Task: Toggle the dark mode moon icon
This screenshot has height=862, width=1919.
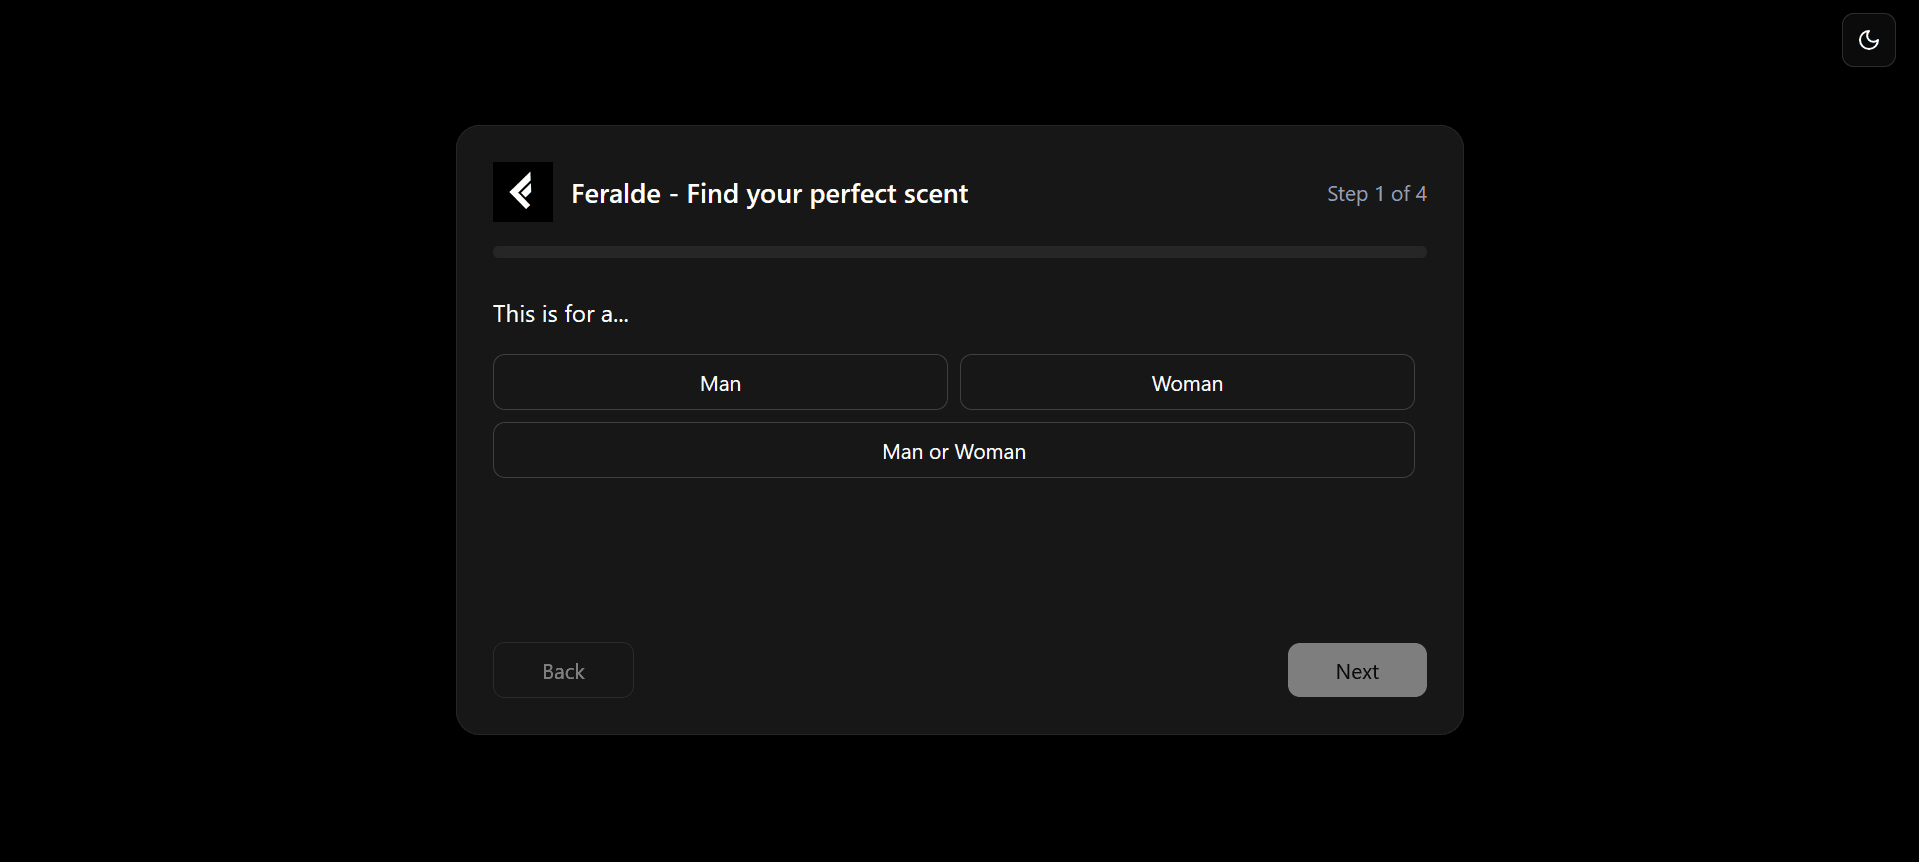Action: (1868, 40)
